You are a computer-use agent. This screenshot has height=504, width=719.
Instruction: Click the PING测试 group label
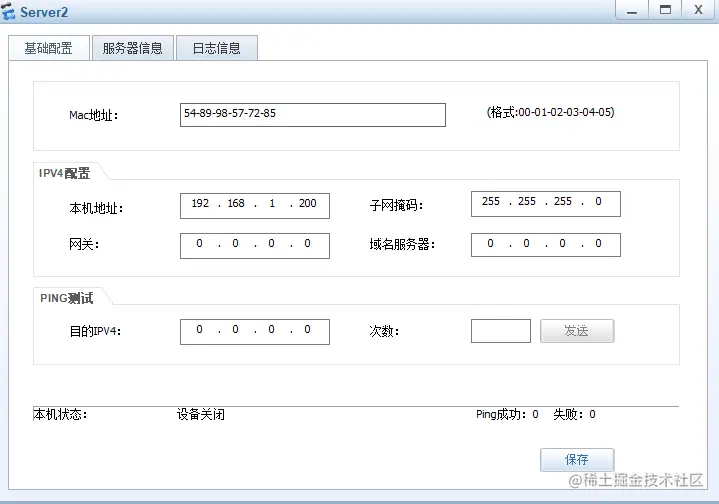point(66,299)
